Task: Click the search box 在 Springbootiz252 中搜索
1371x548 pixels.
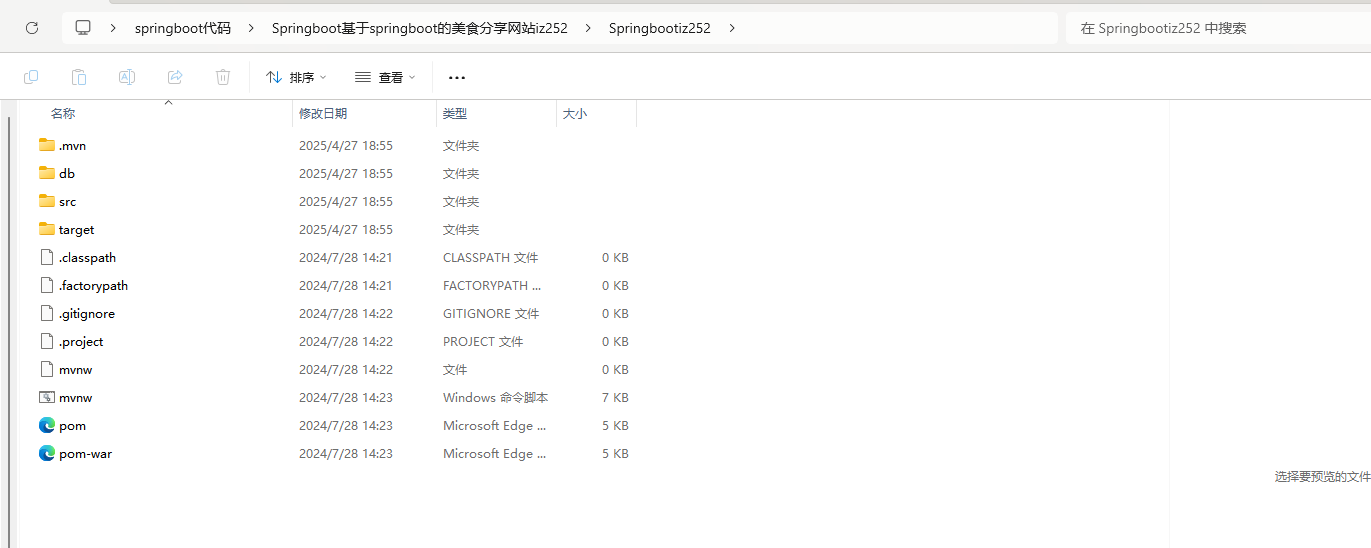Action: tap(1218, 28)
